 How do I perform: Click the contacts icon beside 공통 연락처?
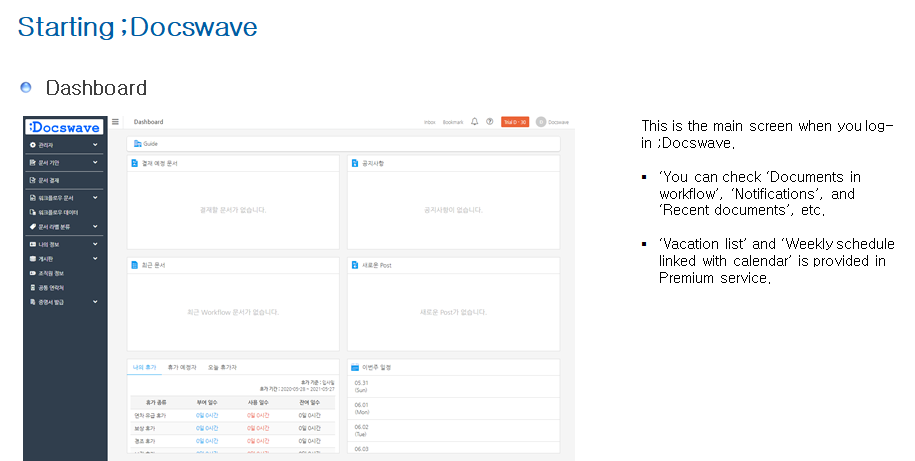(x=33, y=287)
